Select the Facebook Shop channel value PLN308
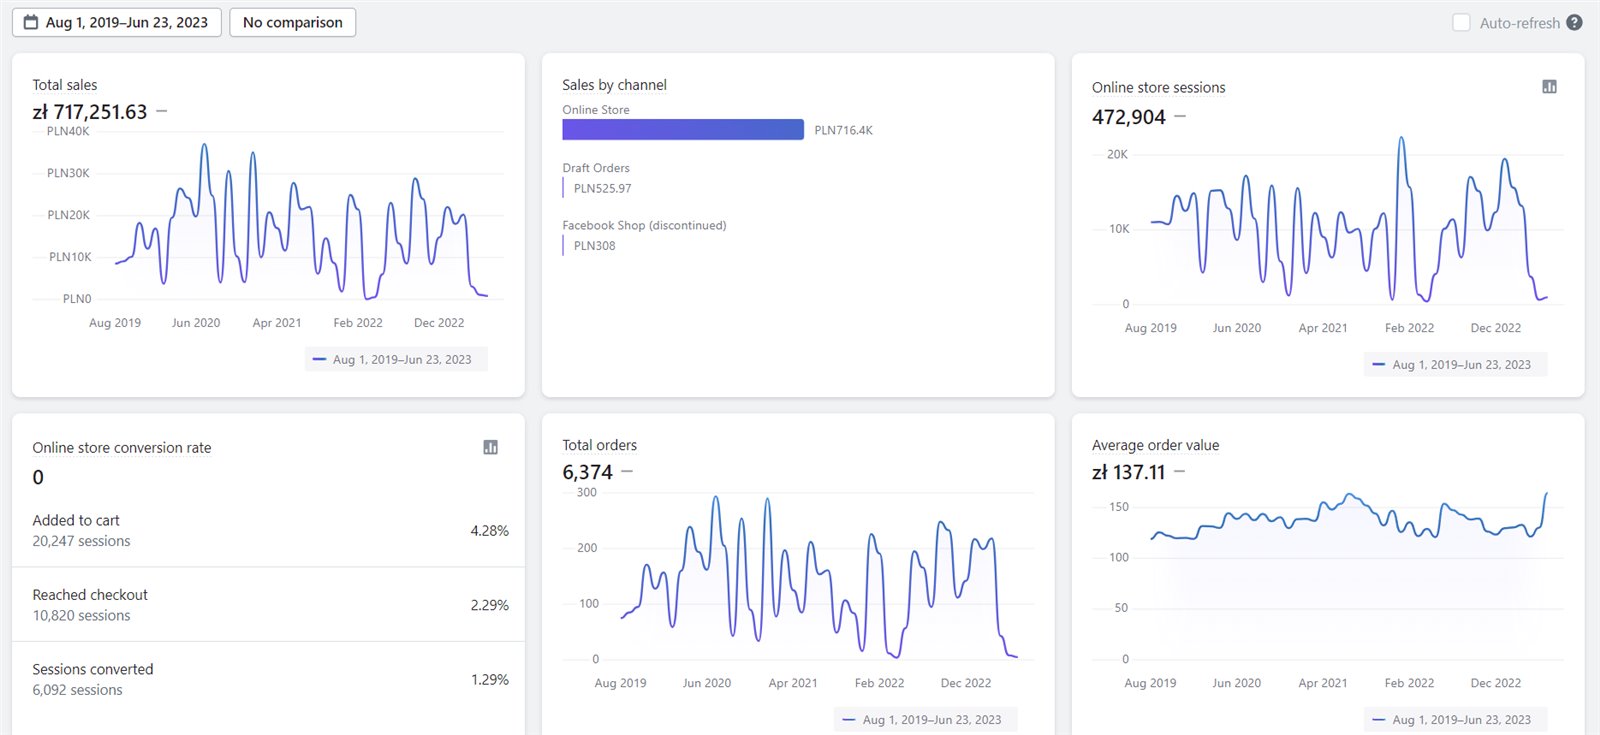The image size is (1600, 735). click(594, 246)
